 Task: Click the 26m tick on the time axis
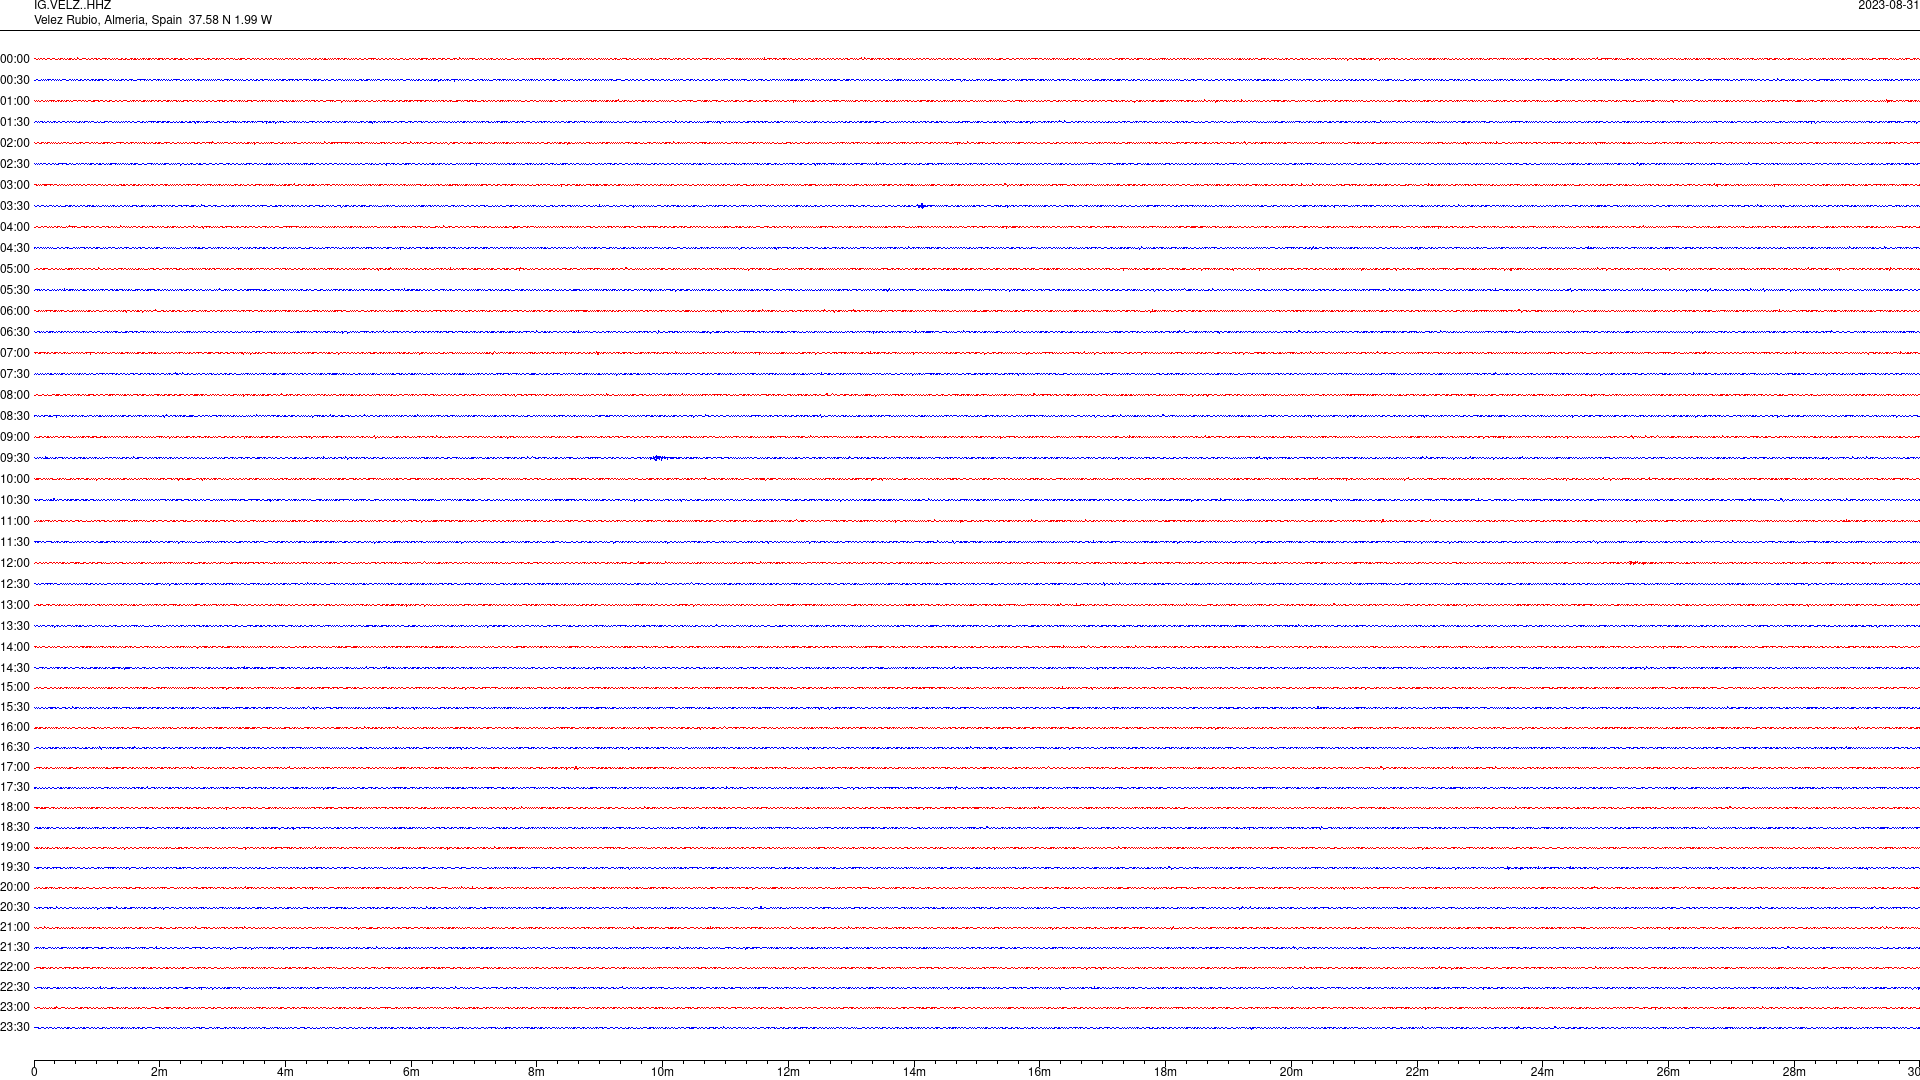click(x=1668, y=1072)
